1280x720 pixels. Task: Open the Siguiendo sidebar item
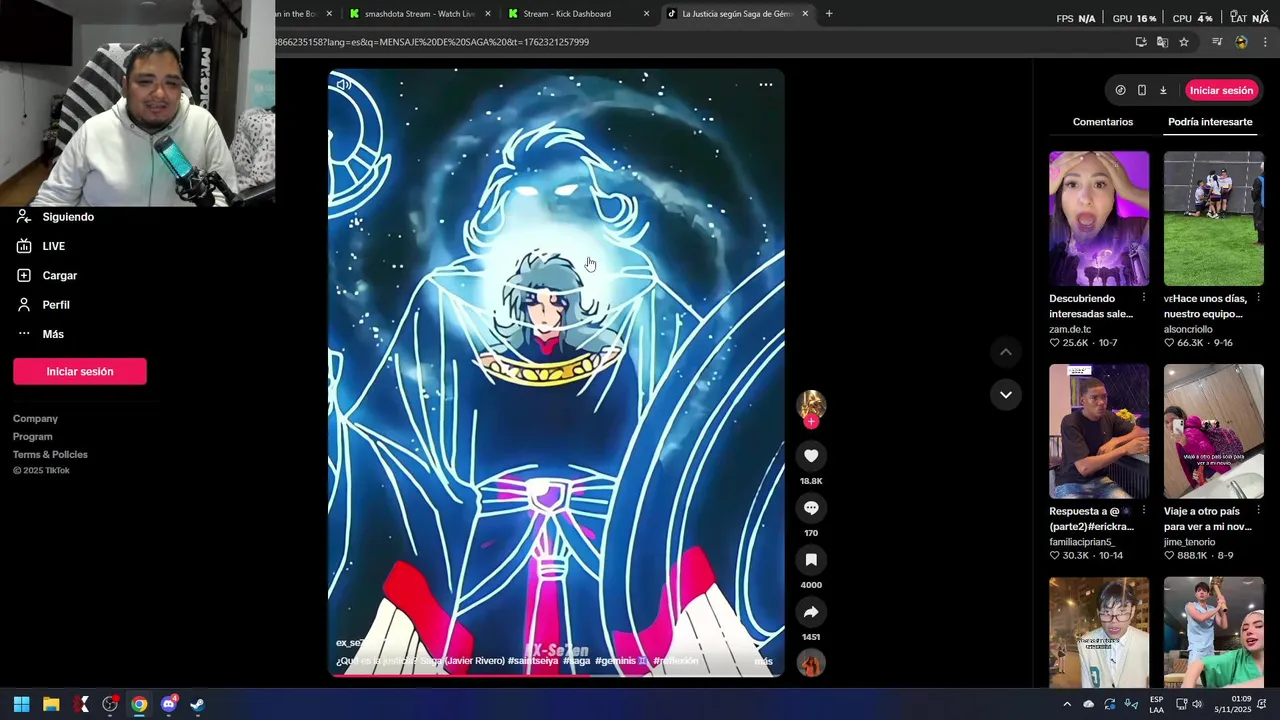point(68,217)
